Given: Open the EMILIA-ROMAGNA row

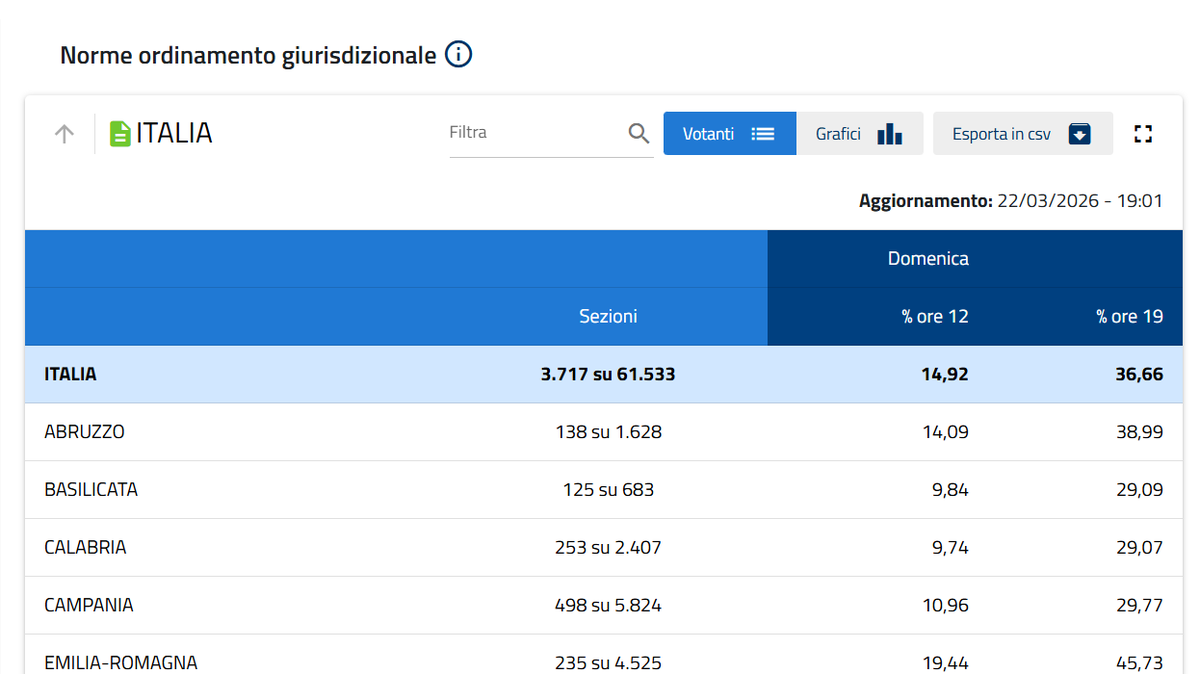Looking at the screenshot, I should (603, 655).
